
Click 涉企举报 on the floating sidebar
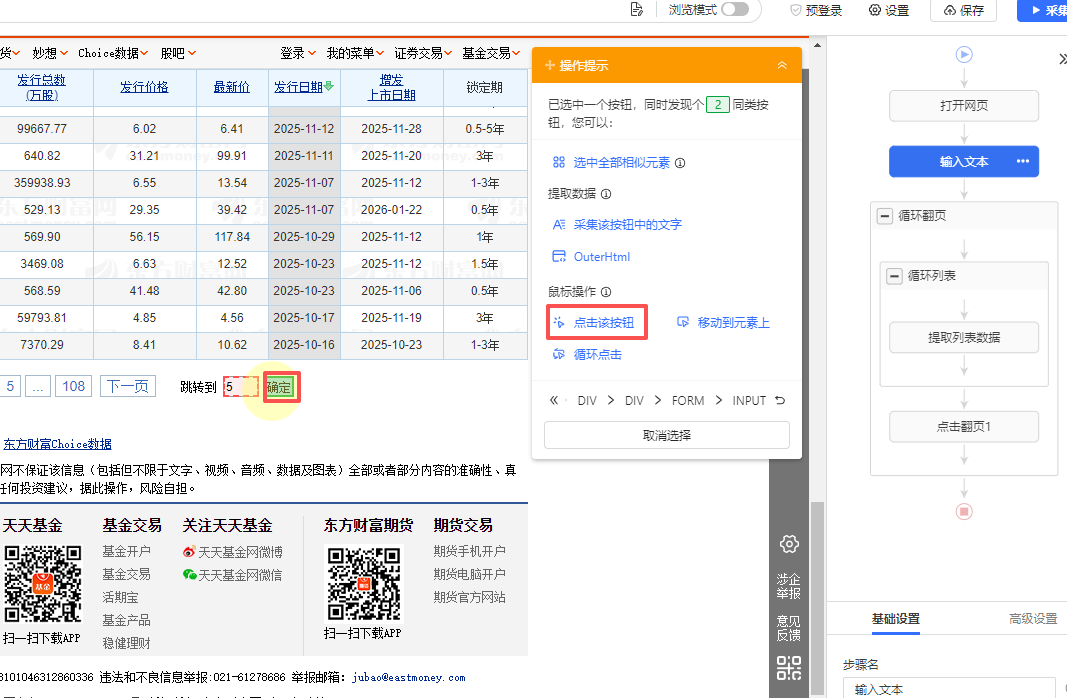pos(789,586)
